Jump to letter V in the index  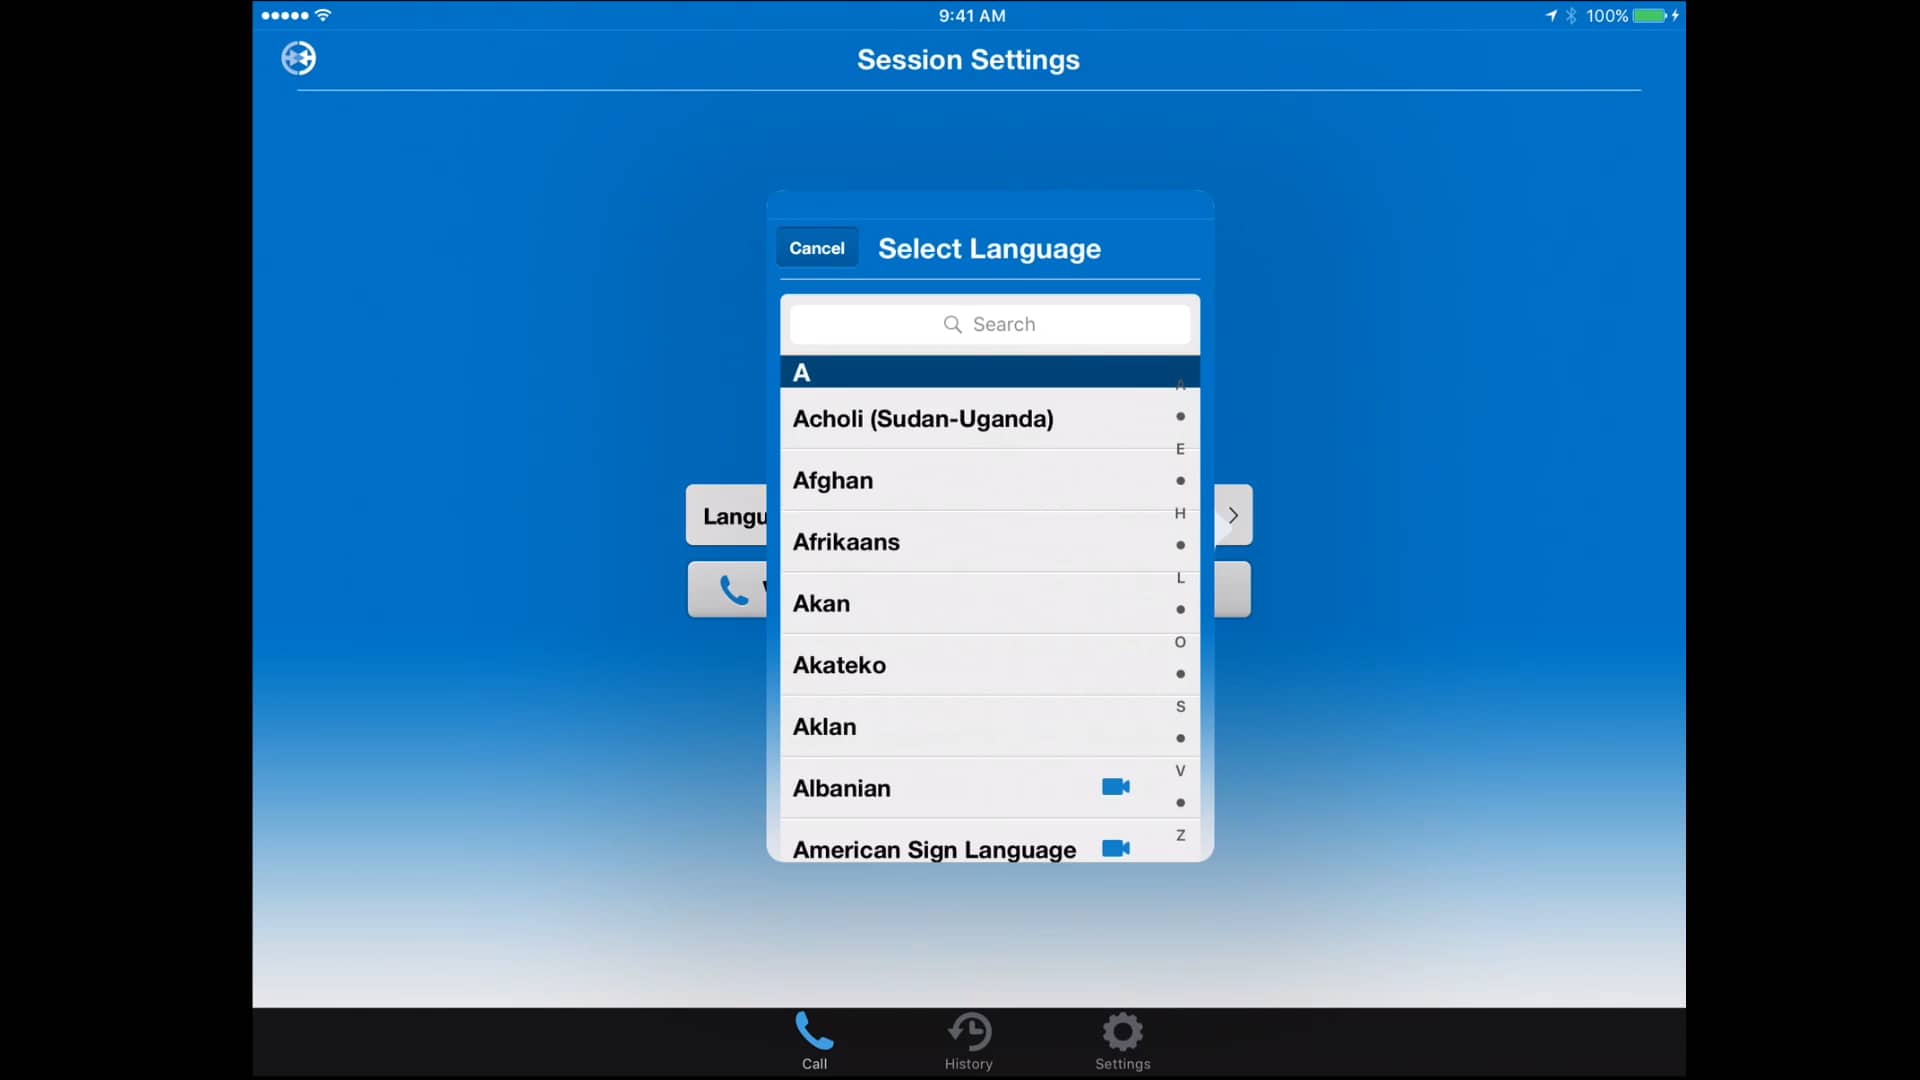point(1180,771)
